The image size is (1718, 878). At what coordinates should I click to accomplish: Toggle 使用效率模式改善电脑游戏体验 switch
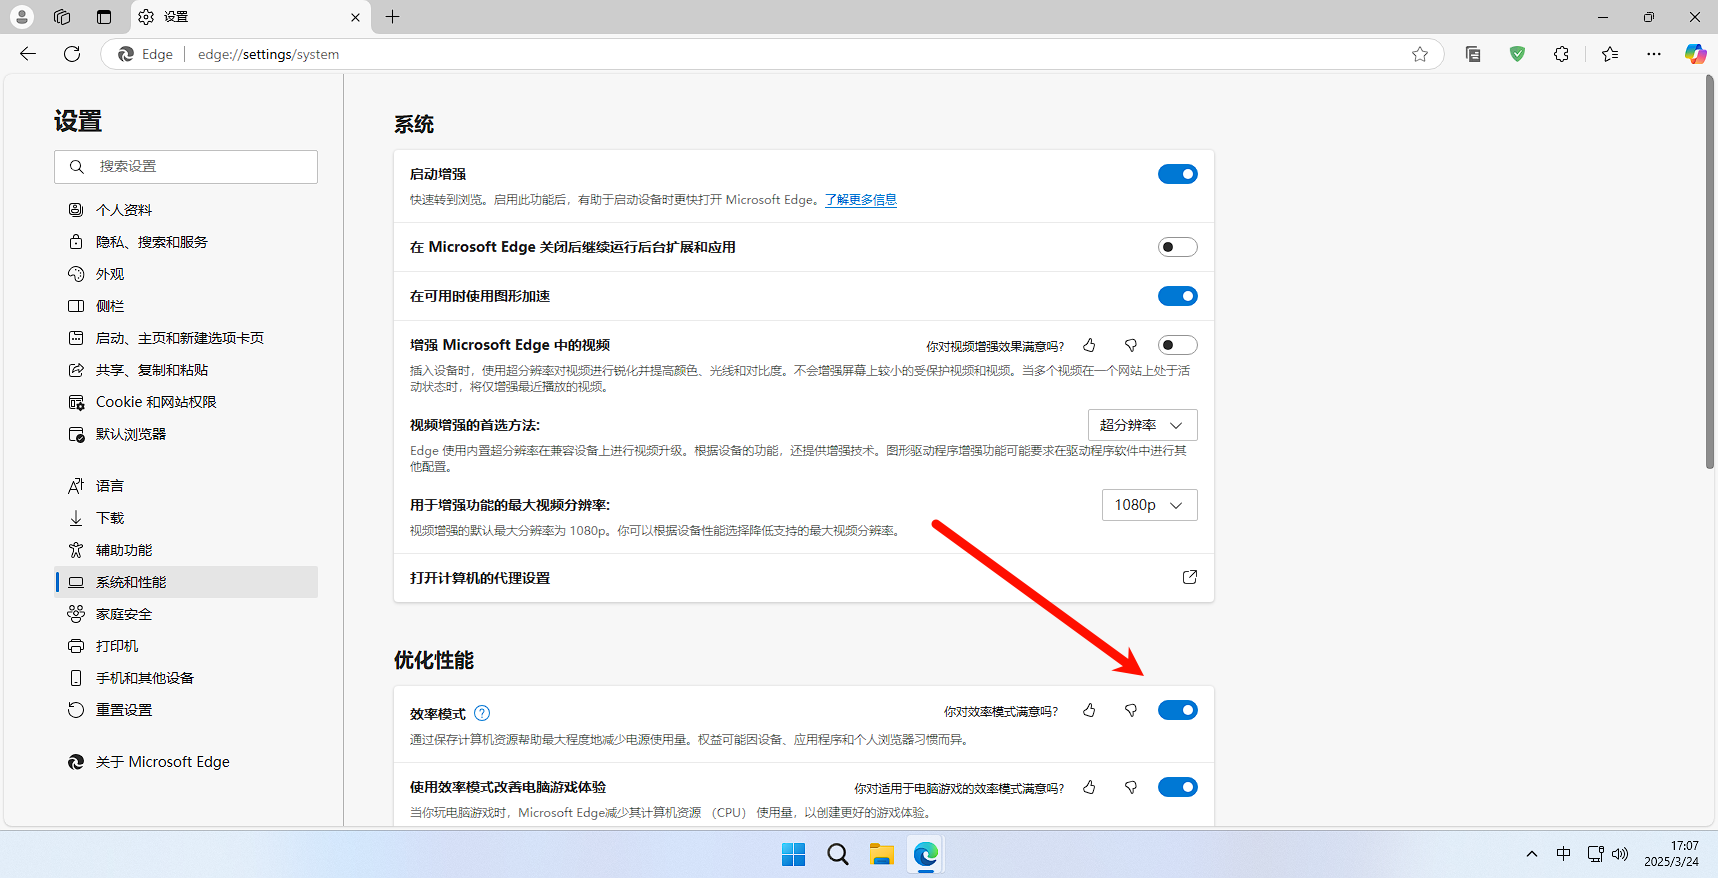coord(1177,787)
